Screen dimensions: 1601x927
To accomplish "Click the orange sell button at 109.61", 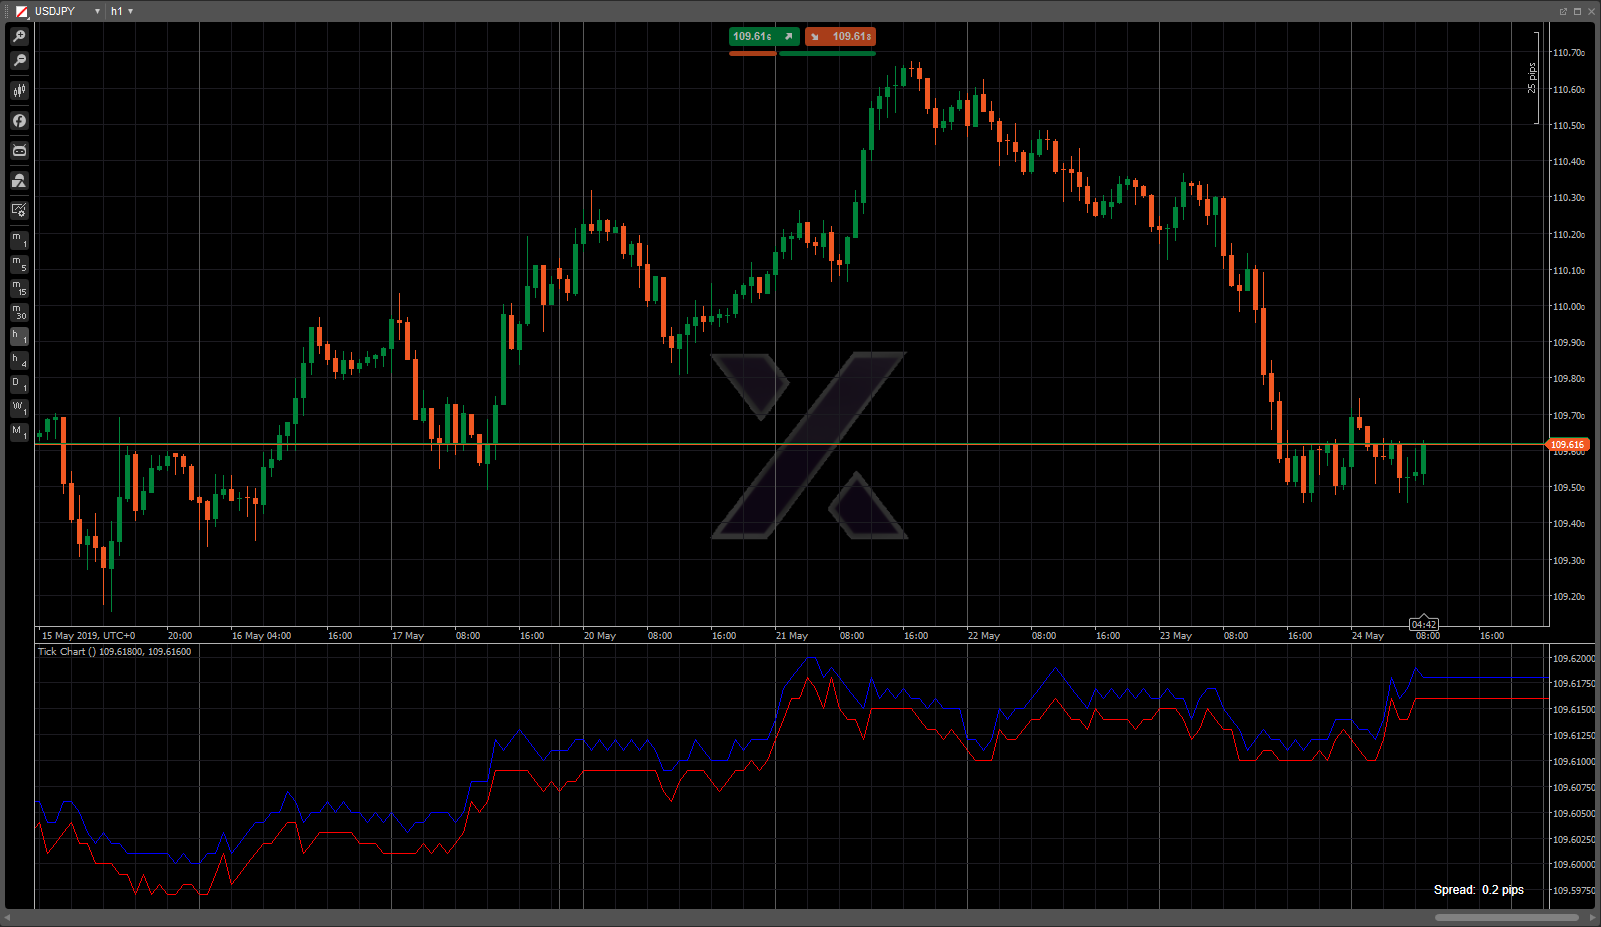I will point(840,37).
